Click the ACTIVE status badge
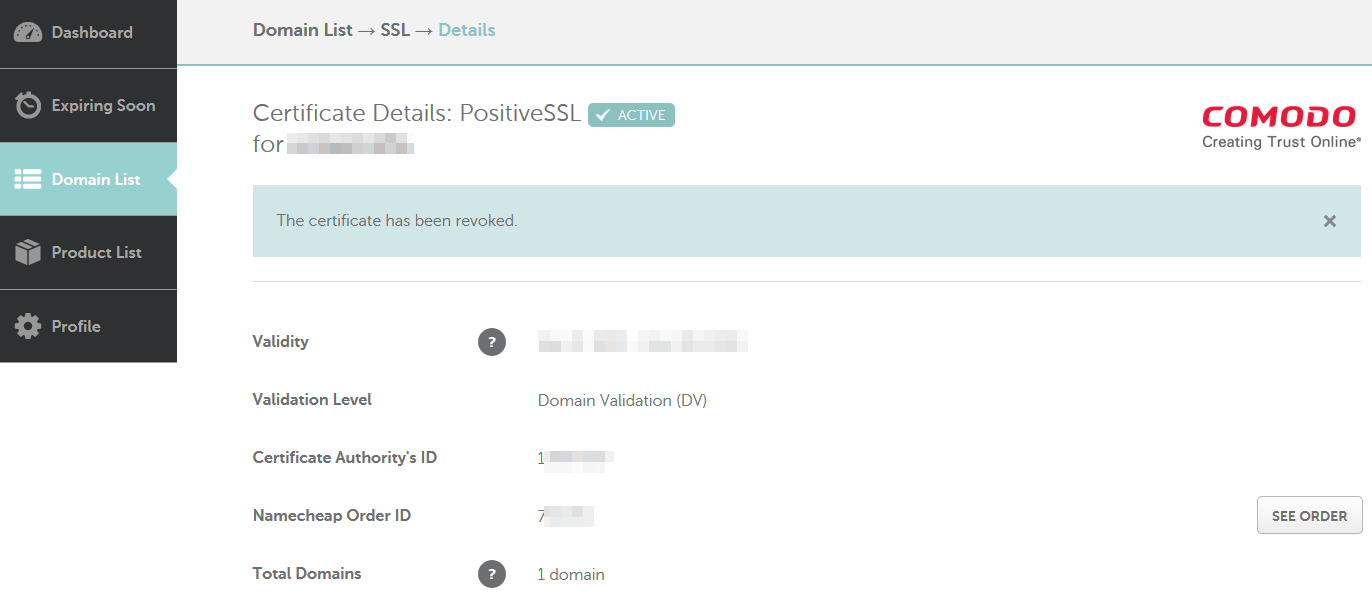This screenshot has height=616, width=1372. (x=631, y=115)
